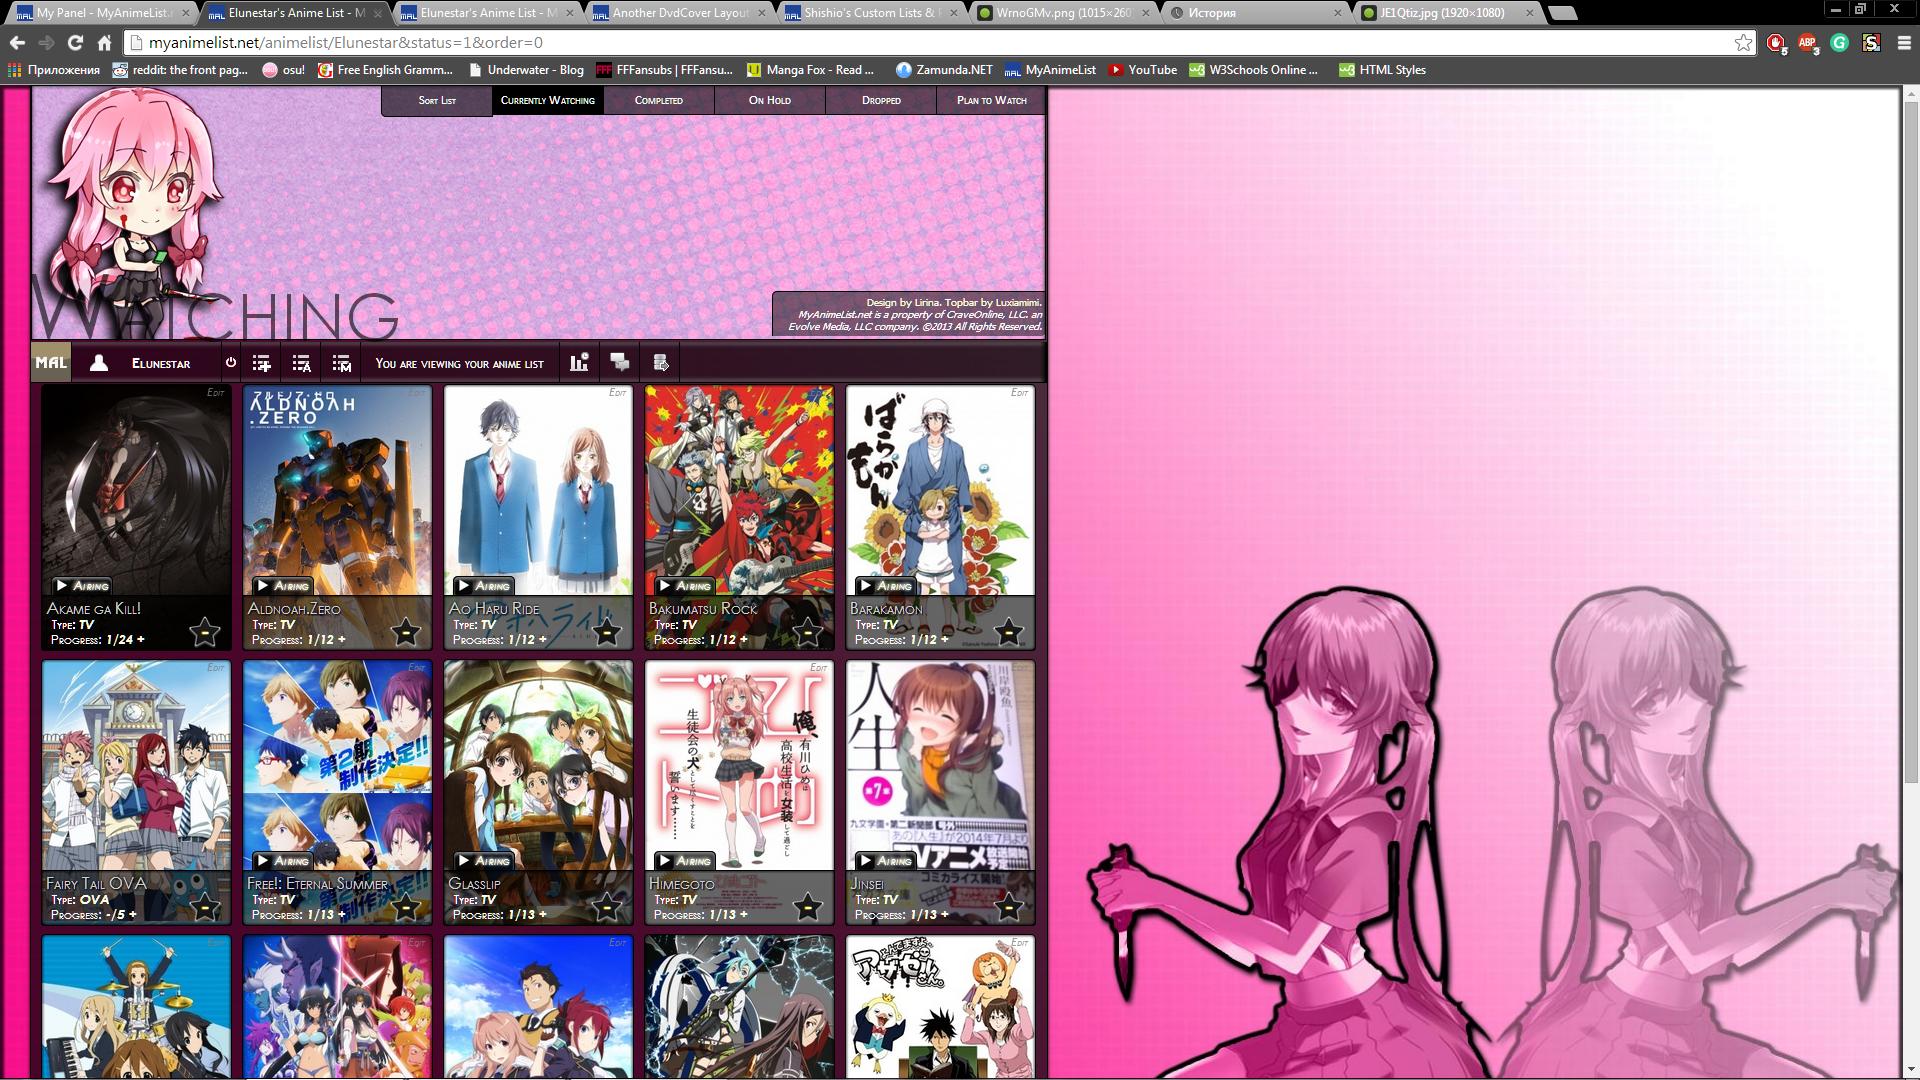This screenshot has height=1080, width=1920.
Task: Expand the Sort List menu
Action: (x=437, y=100)
